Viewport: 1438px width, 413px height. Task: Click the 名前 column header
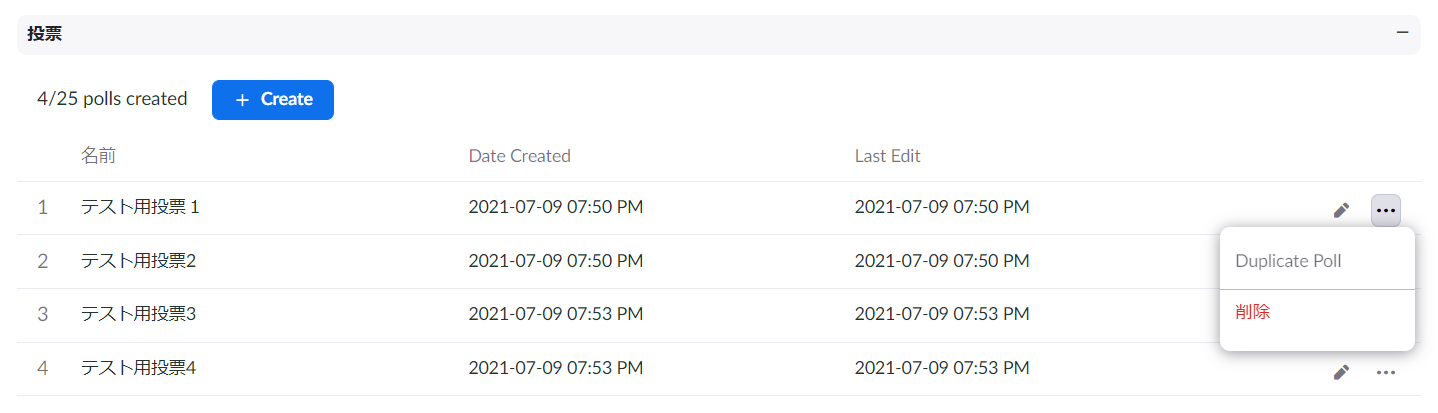[98, 156]
